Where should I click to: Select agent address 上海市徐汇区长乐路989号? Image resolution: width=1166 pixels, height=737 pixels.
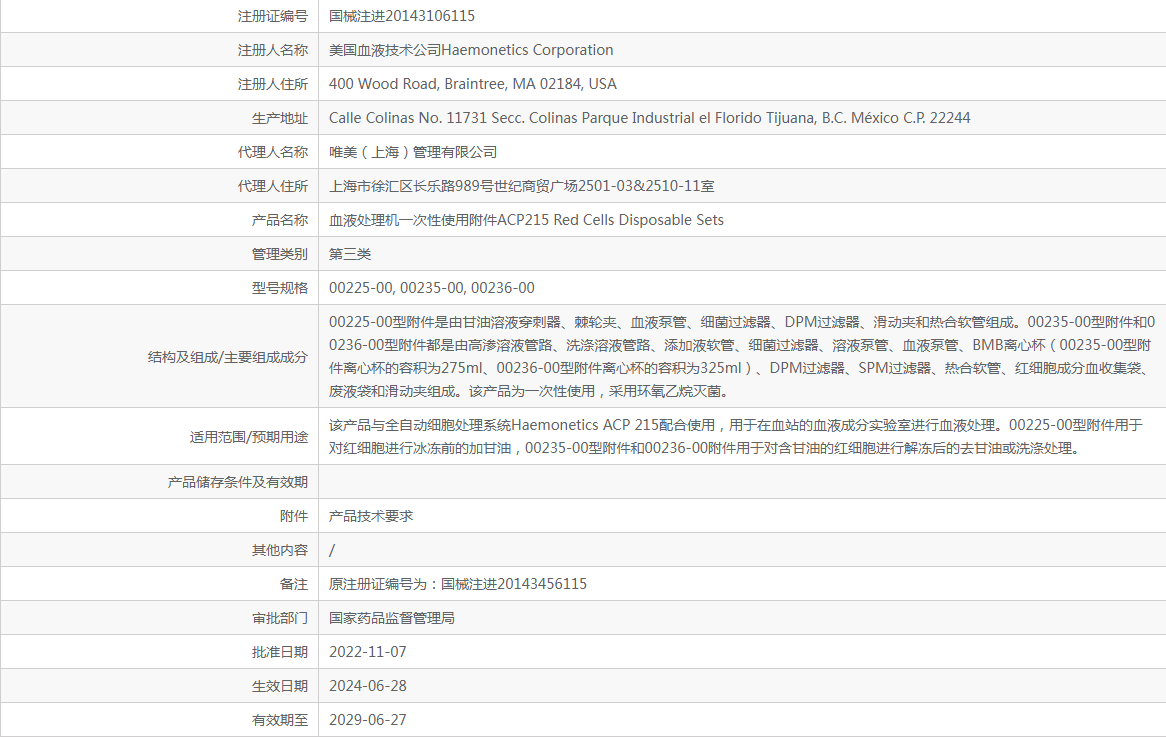[521, 186]
